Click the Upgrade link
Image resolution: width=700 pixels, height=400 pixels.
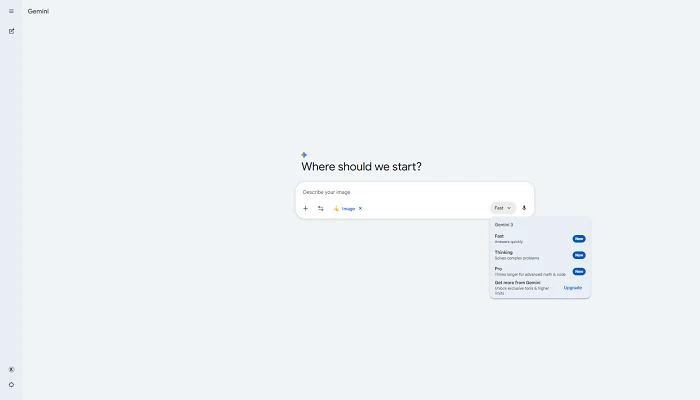pos(573,288)
